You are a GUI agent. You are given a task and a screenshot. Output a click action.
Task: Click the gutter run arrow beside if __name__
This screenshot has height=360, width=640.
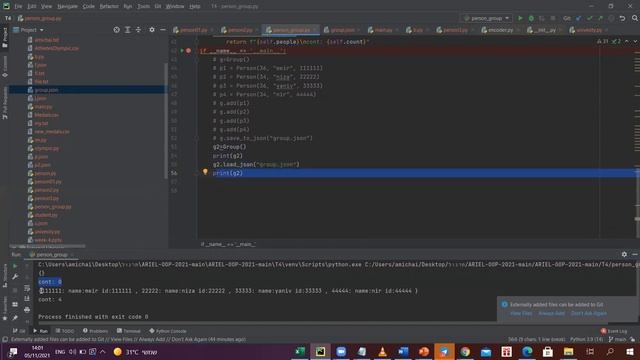click(x=182, y=51)
